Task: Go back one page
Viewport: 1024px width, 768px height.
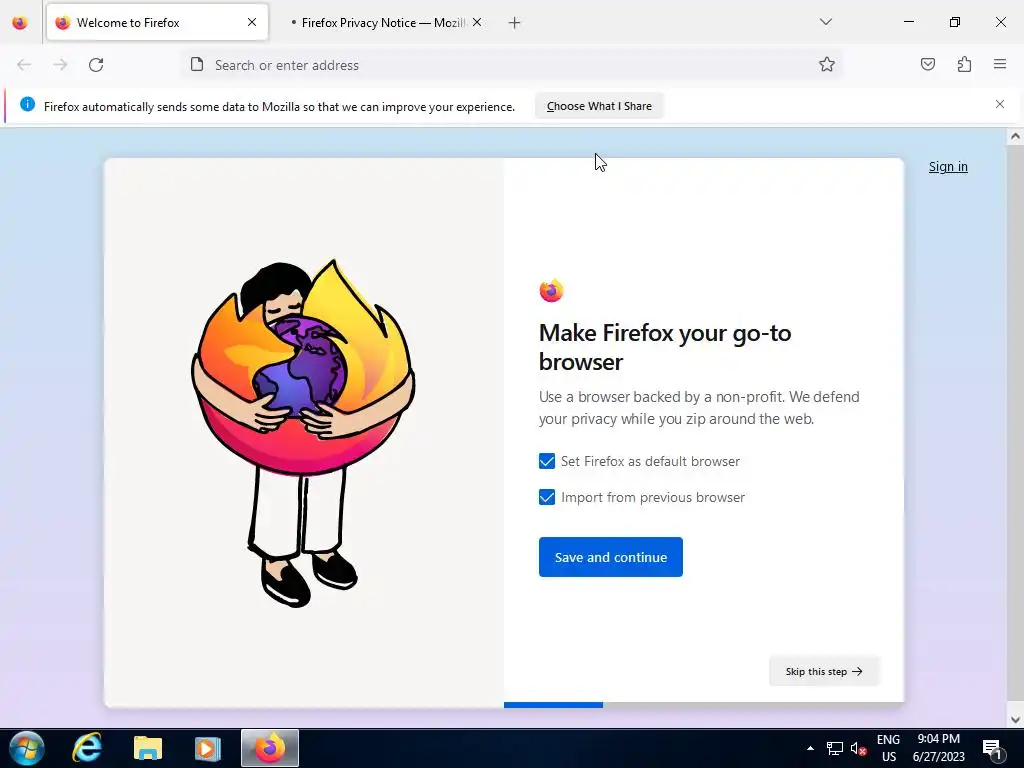Action: (x=24, y=65)
